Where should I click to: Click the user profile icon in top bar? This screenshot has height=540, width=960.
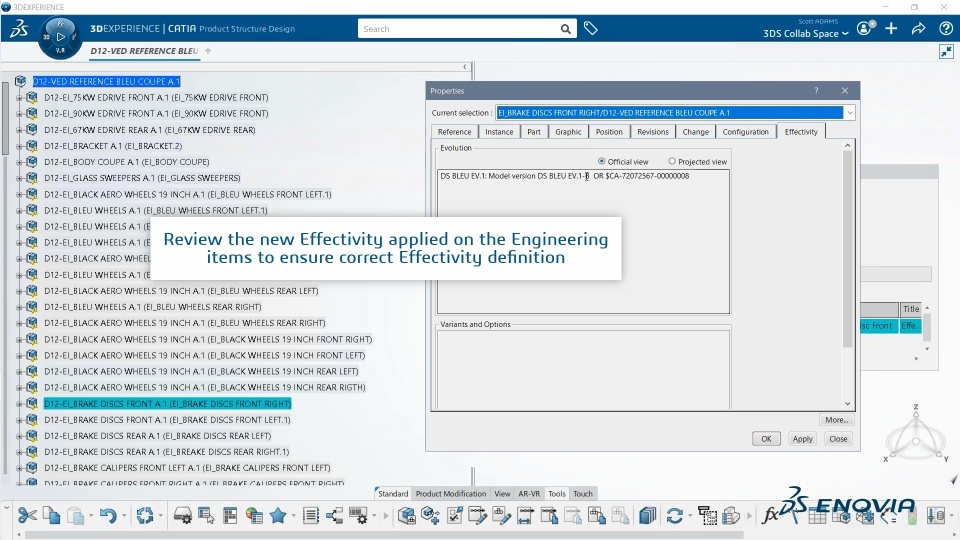864,28
